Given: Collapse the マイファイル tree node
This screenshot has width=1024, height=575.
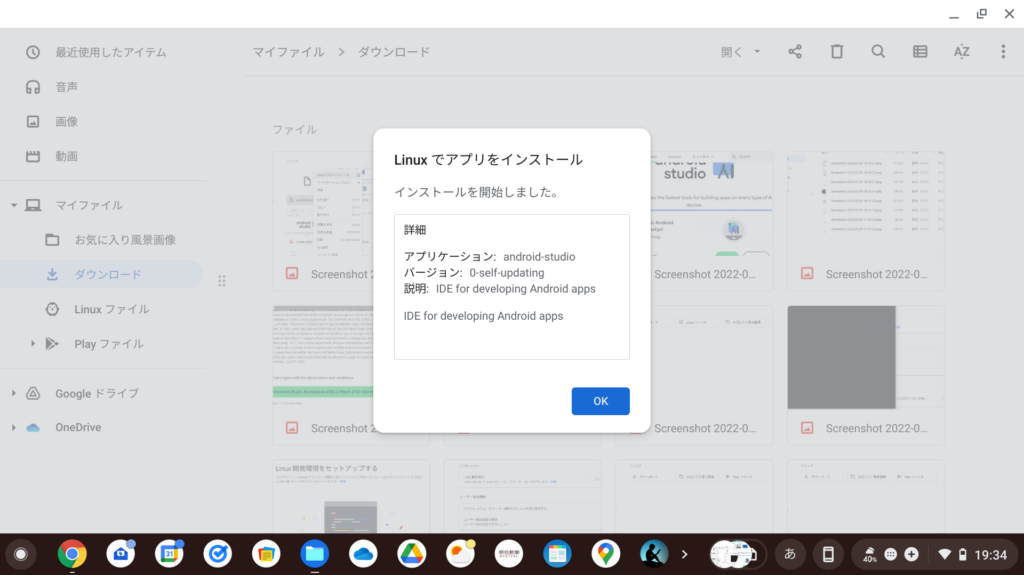Looking at the screenshot, I should (14, 205).
